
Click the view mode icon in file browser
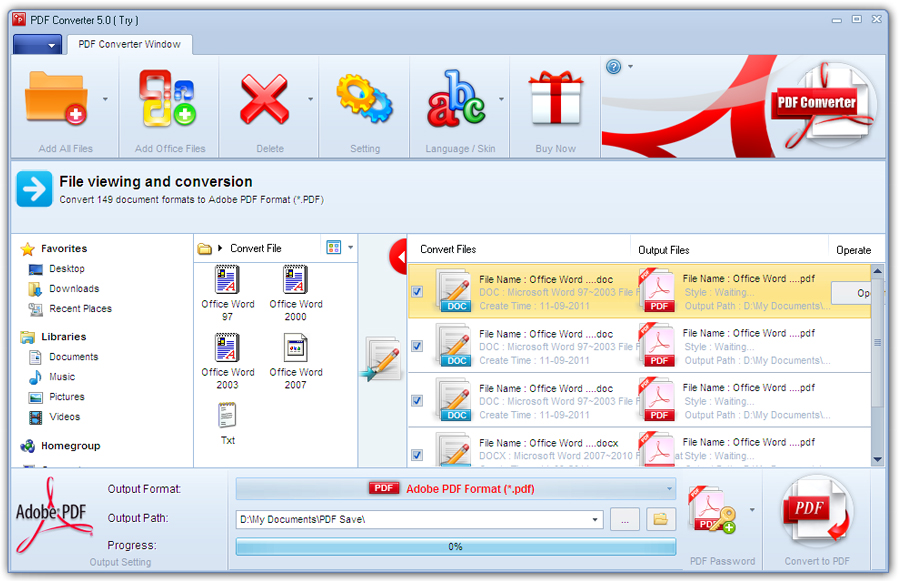coord(333,247)
